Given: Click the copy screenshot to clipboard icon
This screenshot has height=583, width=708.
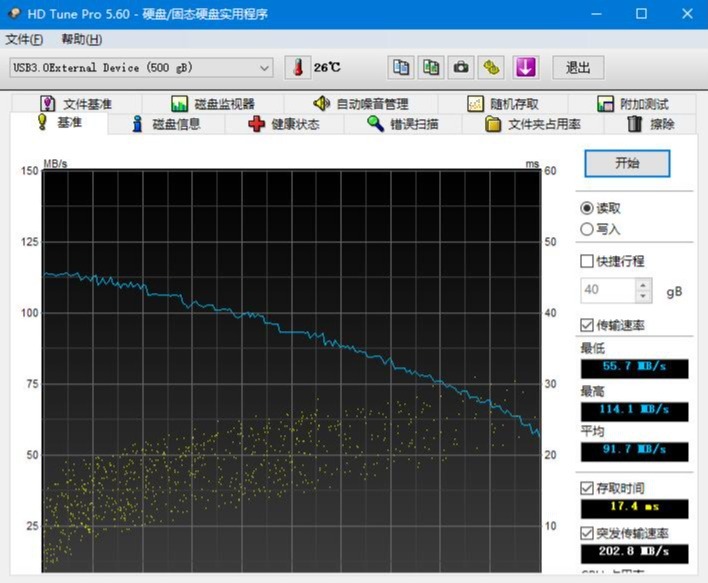Looking at the screenshot, I should [x=430, y=67].
